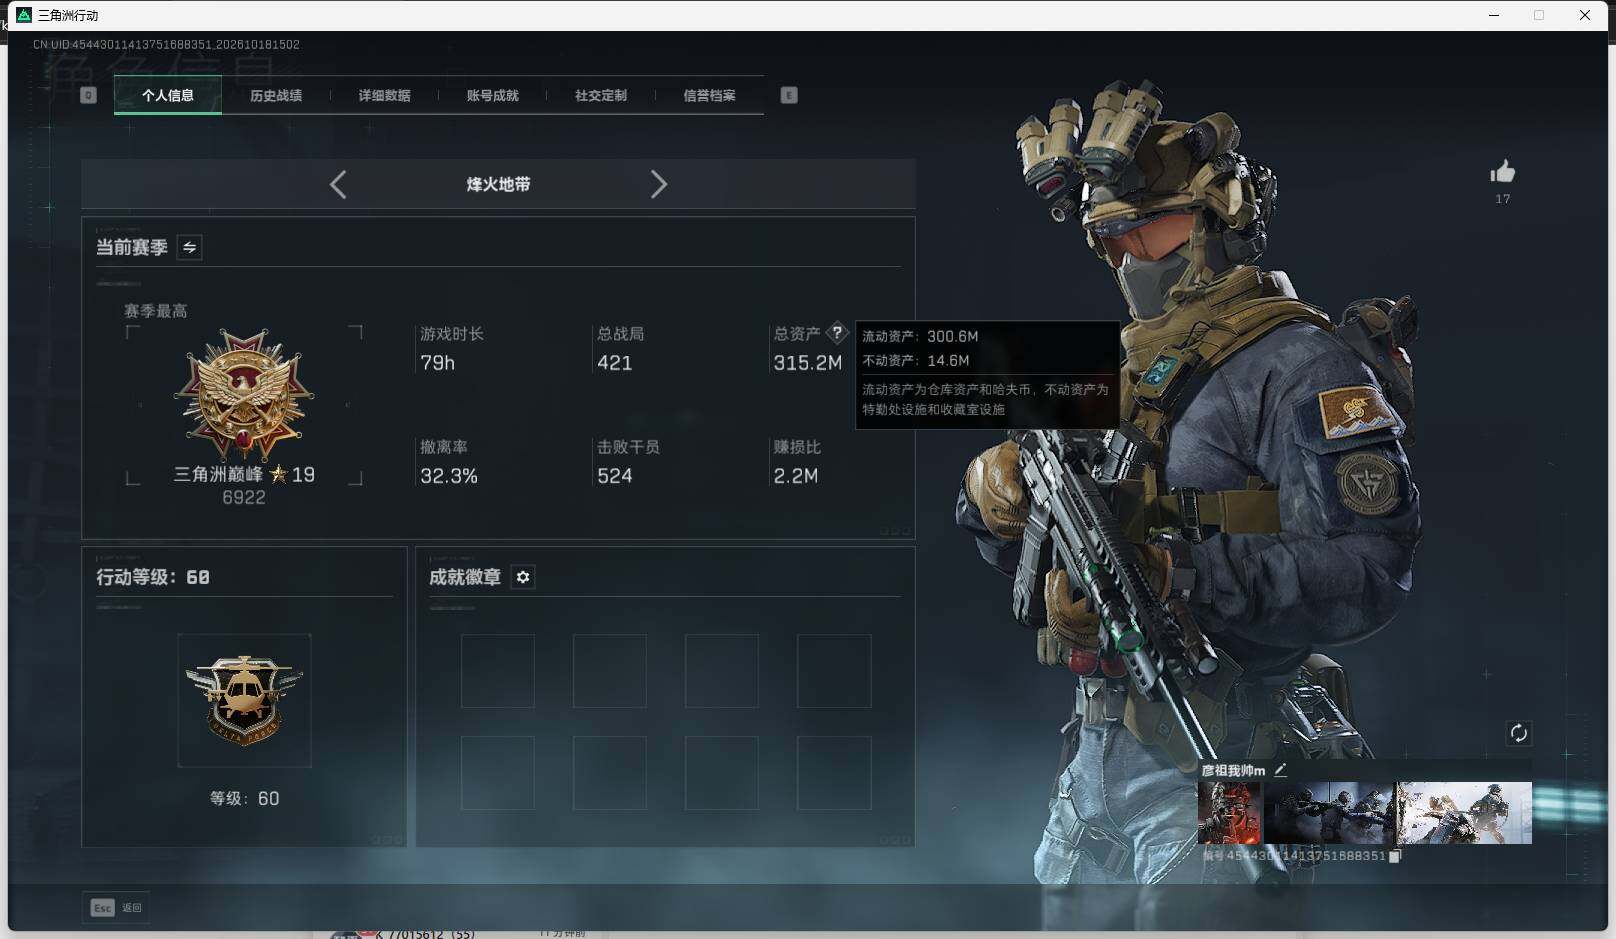Switch to the 详细数据 tab

coord(384,95)
